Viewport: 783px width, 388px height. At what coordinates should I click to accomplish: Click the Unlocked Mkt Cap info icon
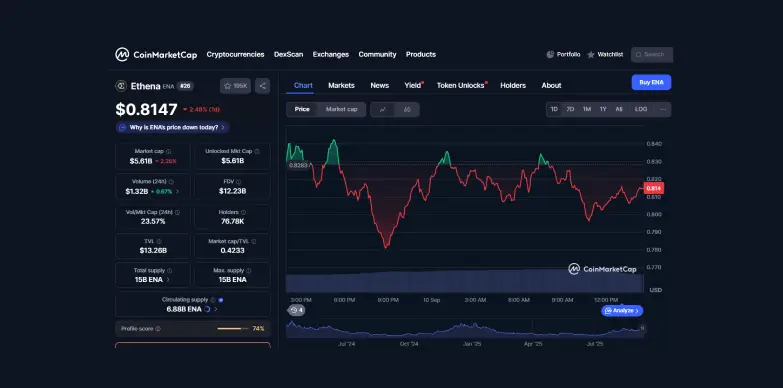pyautogui.click(x=257, y=151)
